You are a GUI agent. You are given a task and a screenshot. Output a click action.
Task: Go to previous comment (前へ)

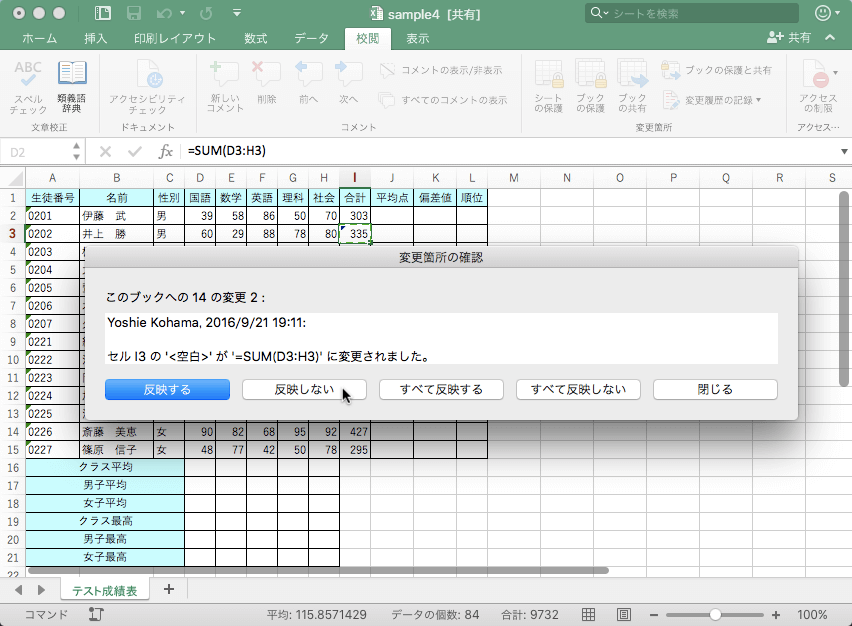coord(308,83)
